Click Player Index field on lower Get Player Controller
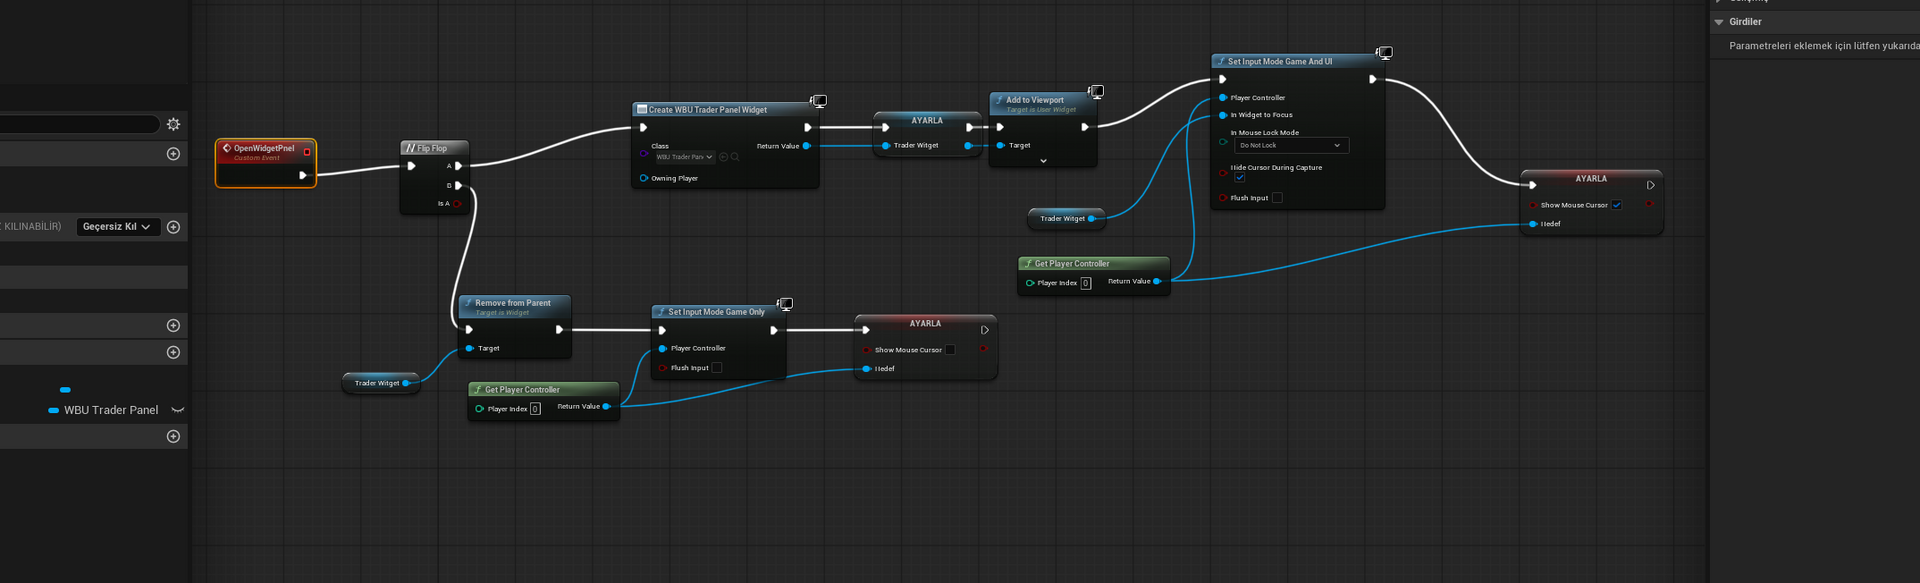The width and height of the screenshot is (1920, 583). [x=535, y=408]
